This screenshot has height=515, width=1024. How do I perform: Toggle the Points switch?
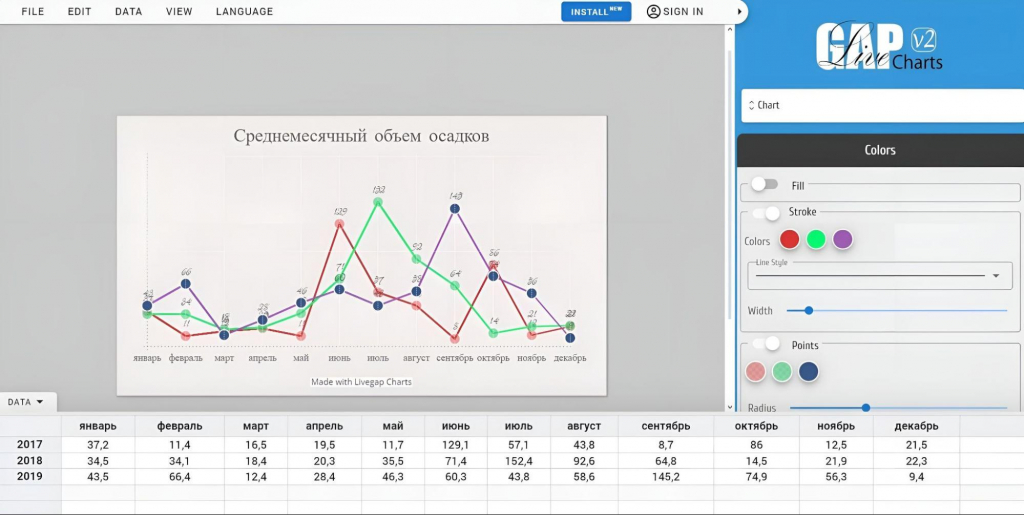tap(766, 344)
